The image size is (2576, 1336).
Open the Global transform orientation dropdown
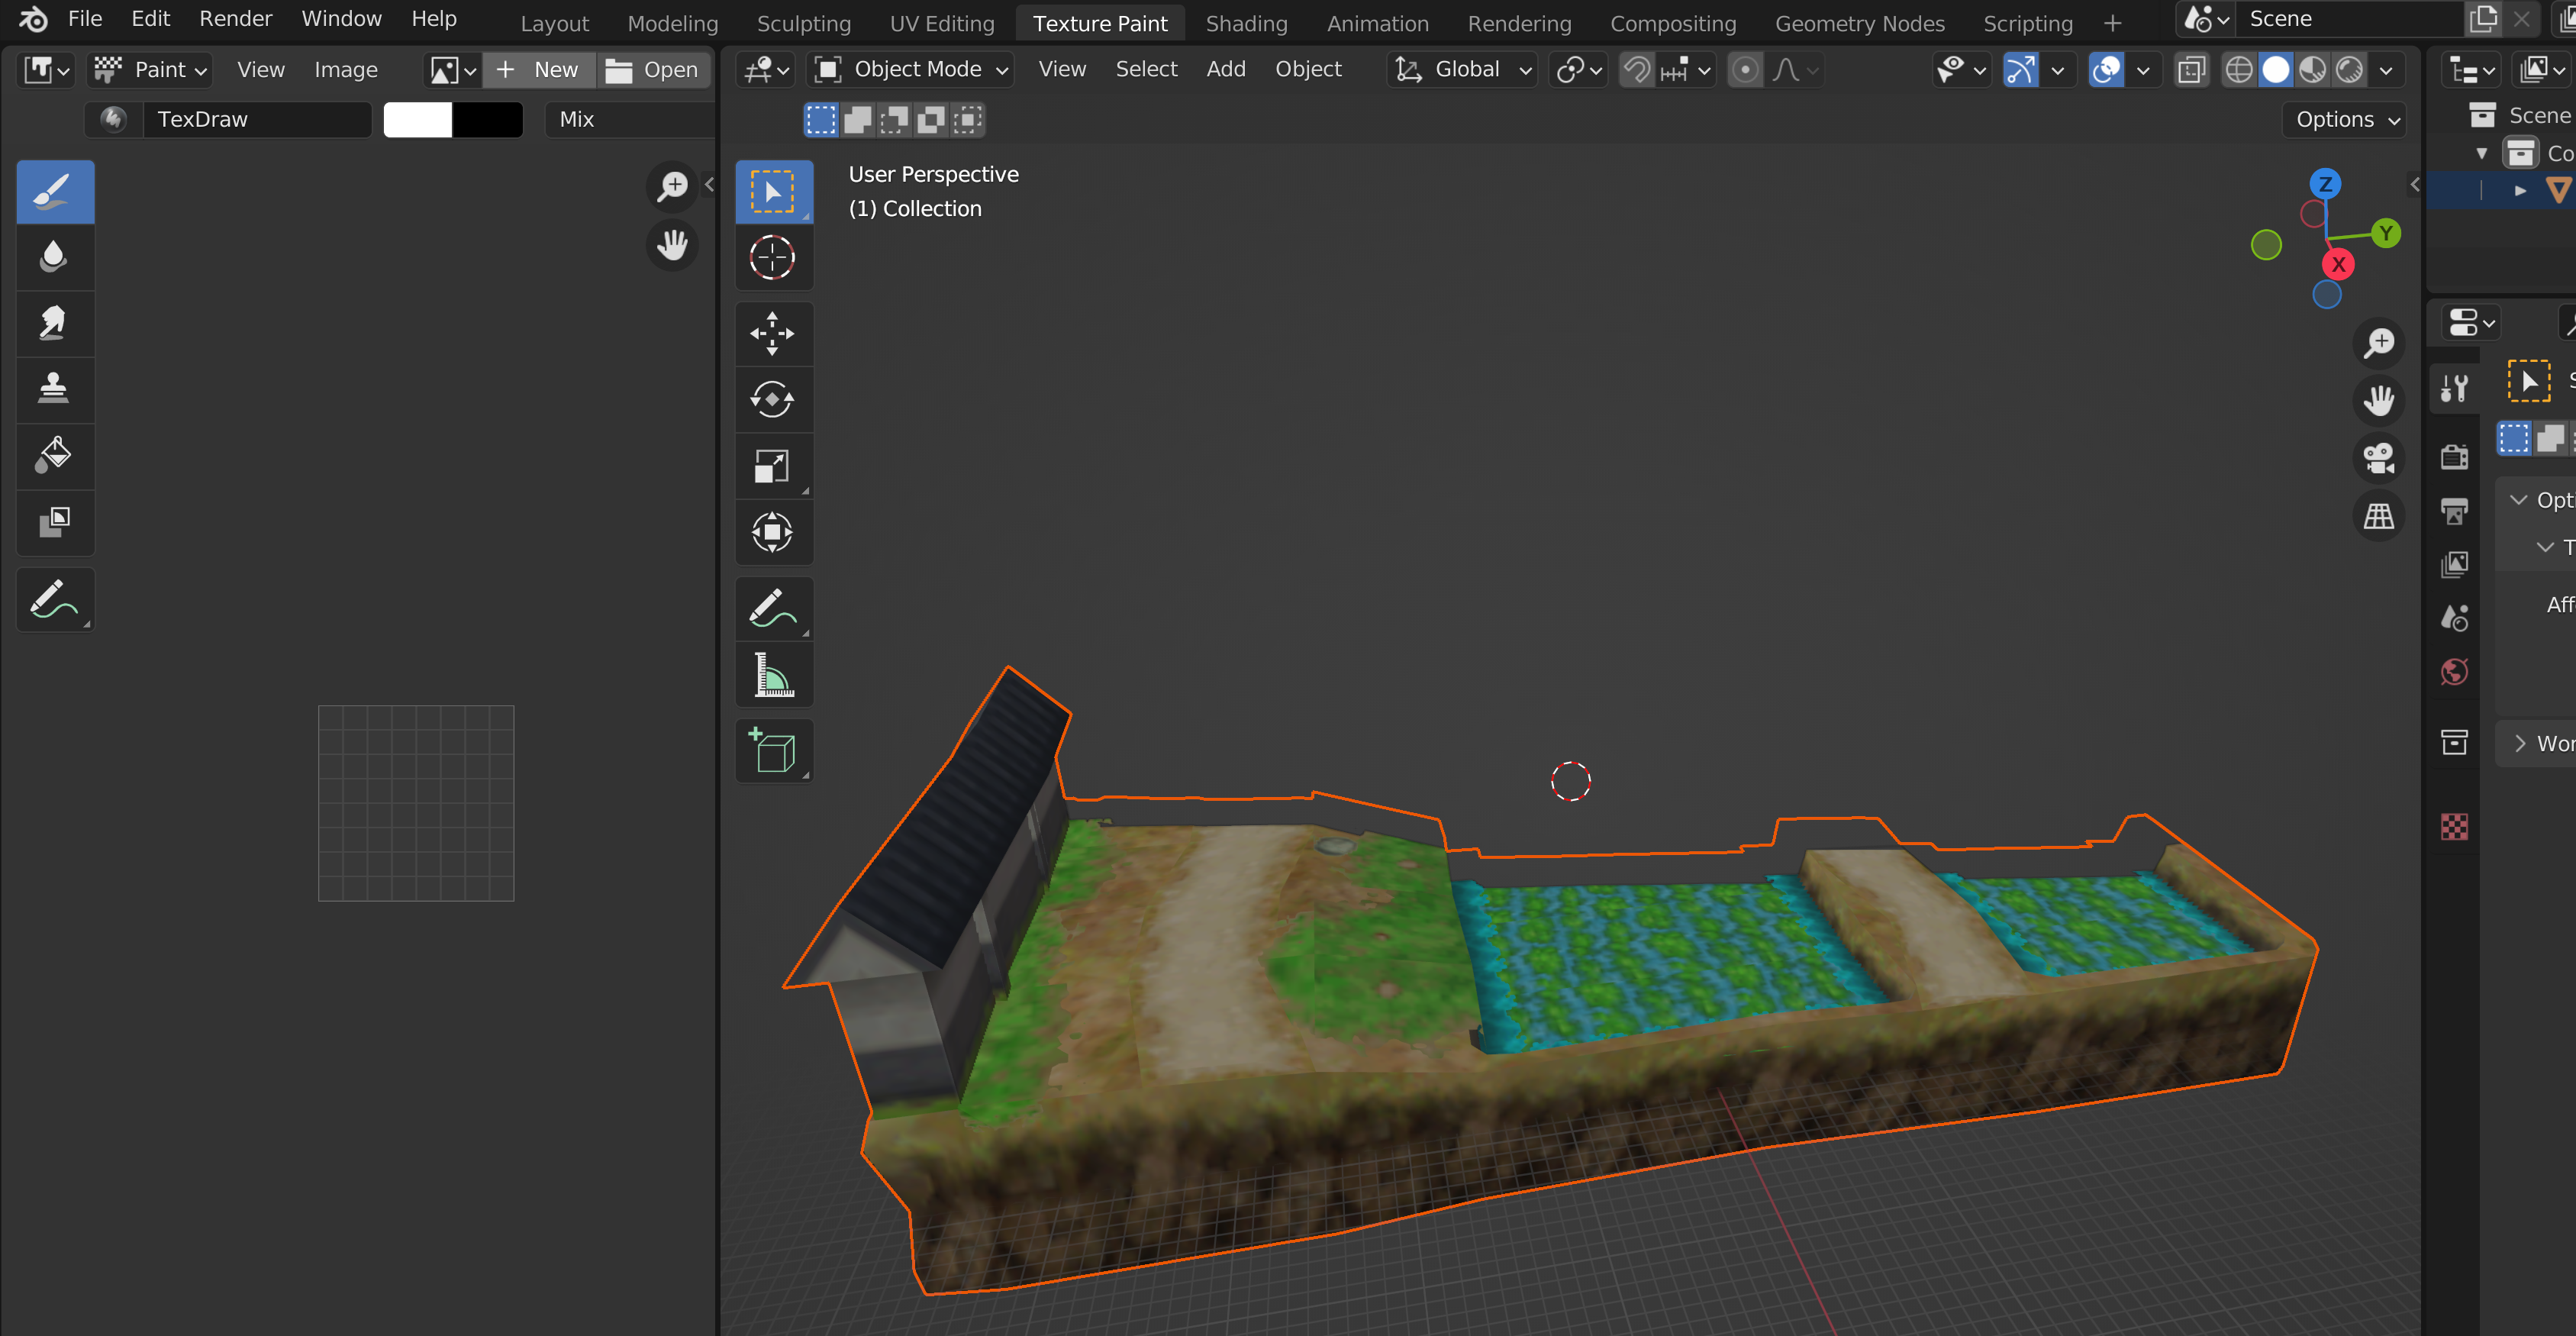pos(1464,69)
